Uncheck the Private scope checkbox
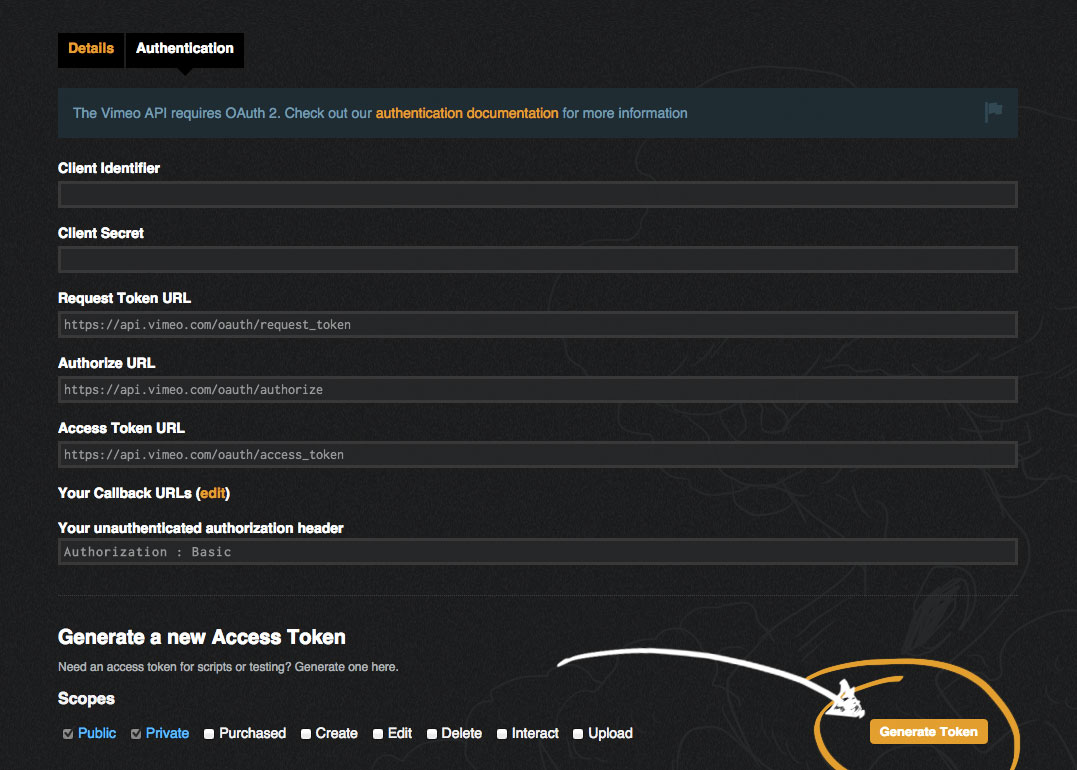The width and height of the screenshot is (1077, 770). click(x=136, y=734)
